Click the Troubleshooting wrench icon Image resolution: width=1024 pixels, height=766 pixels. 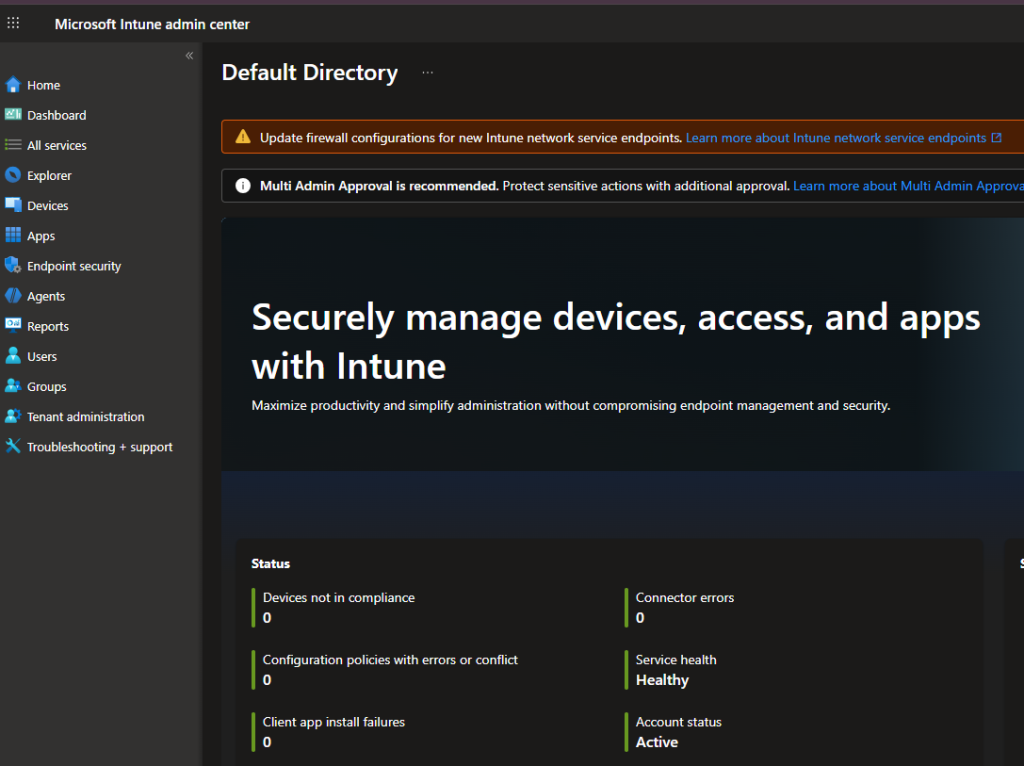coord(13,446)
